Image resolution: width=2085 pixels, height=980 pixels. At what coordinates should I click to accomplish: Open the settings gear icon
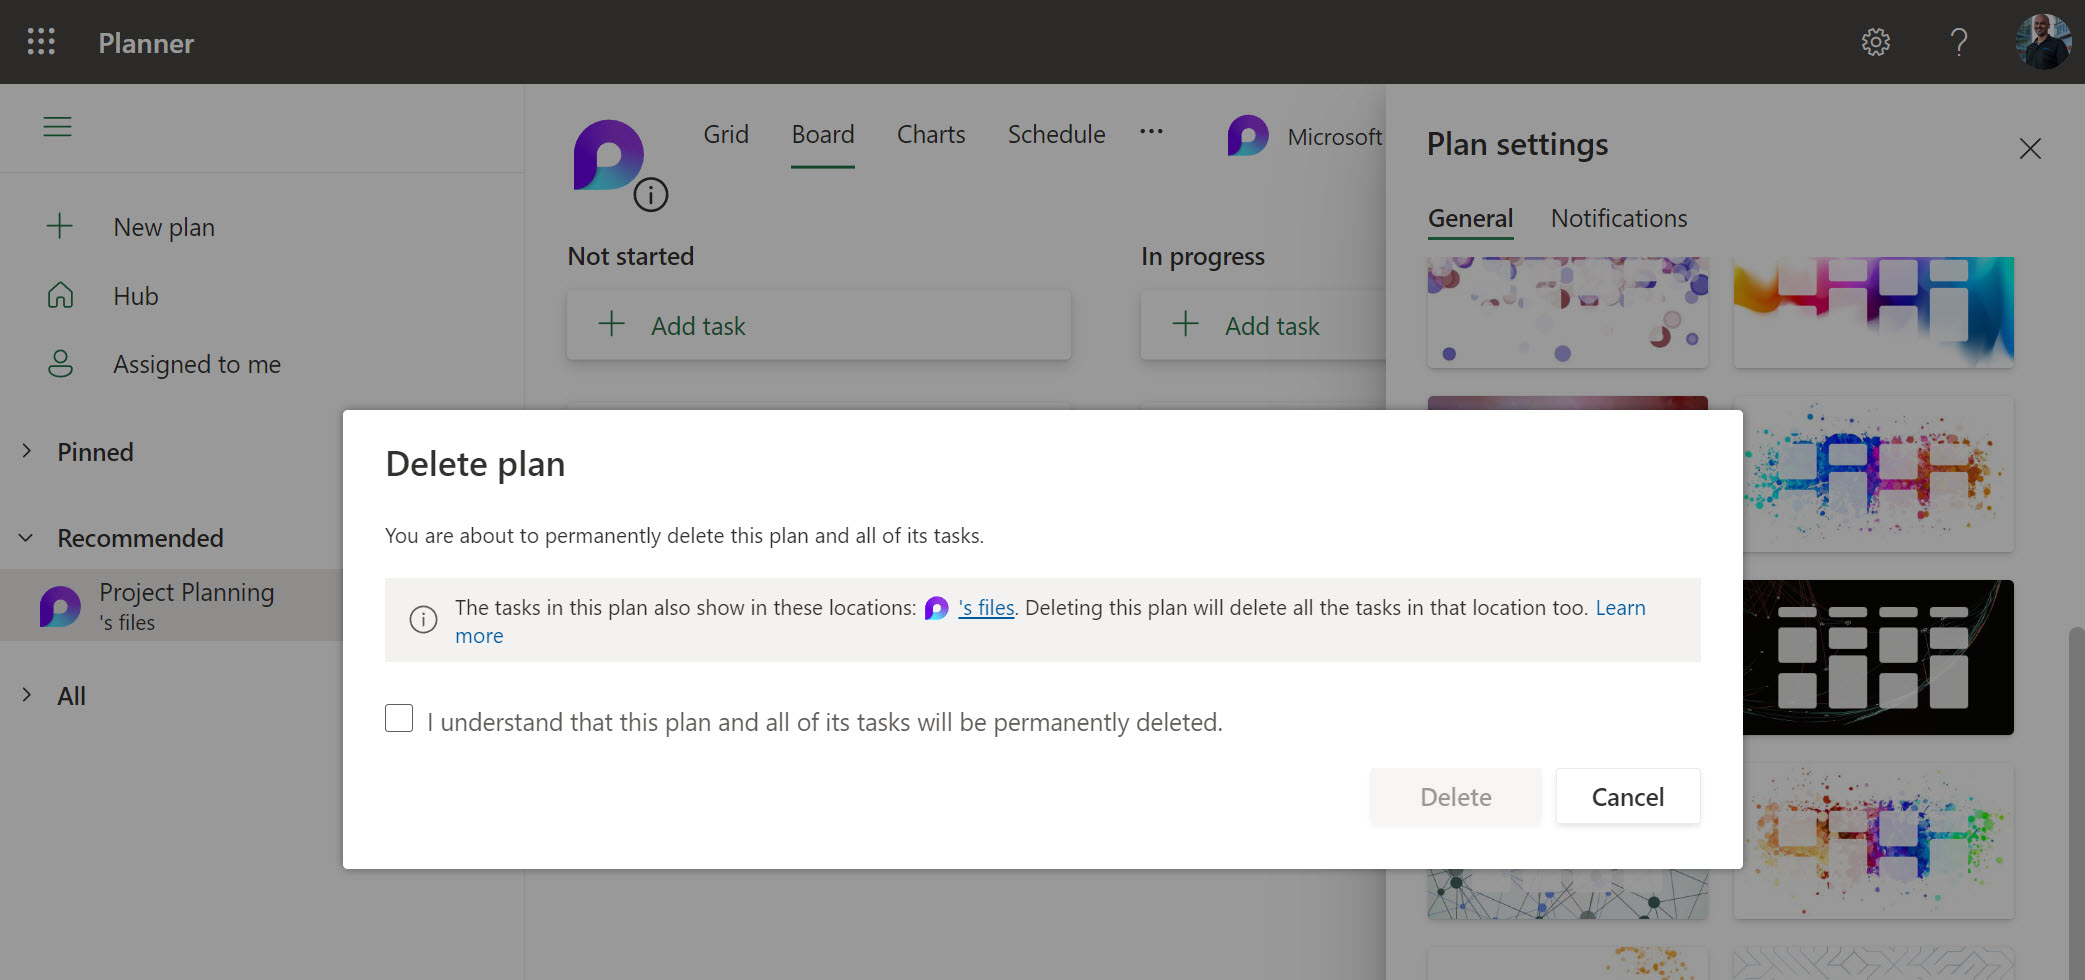(x=1875, y=42)
